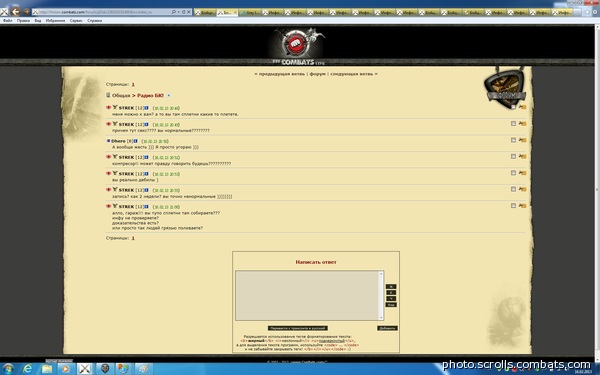The width and height of the screenshot is (600, 375).
Task: Click reply icon beside 'меня можно к вам' post
Action: point(522,107)
